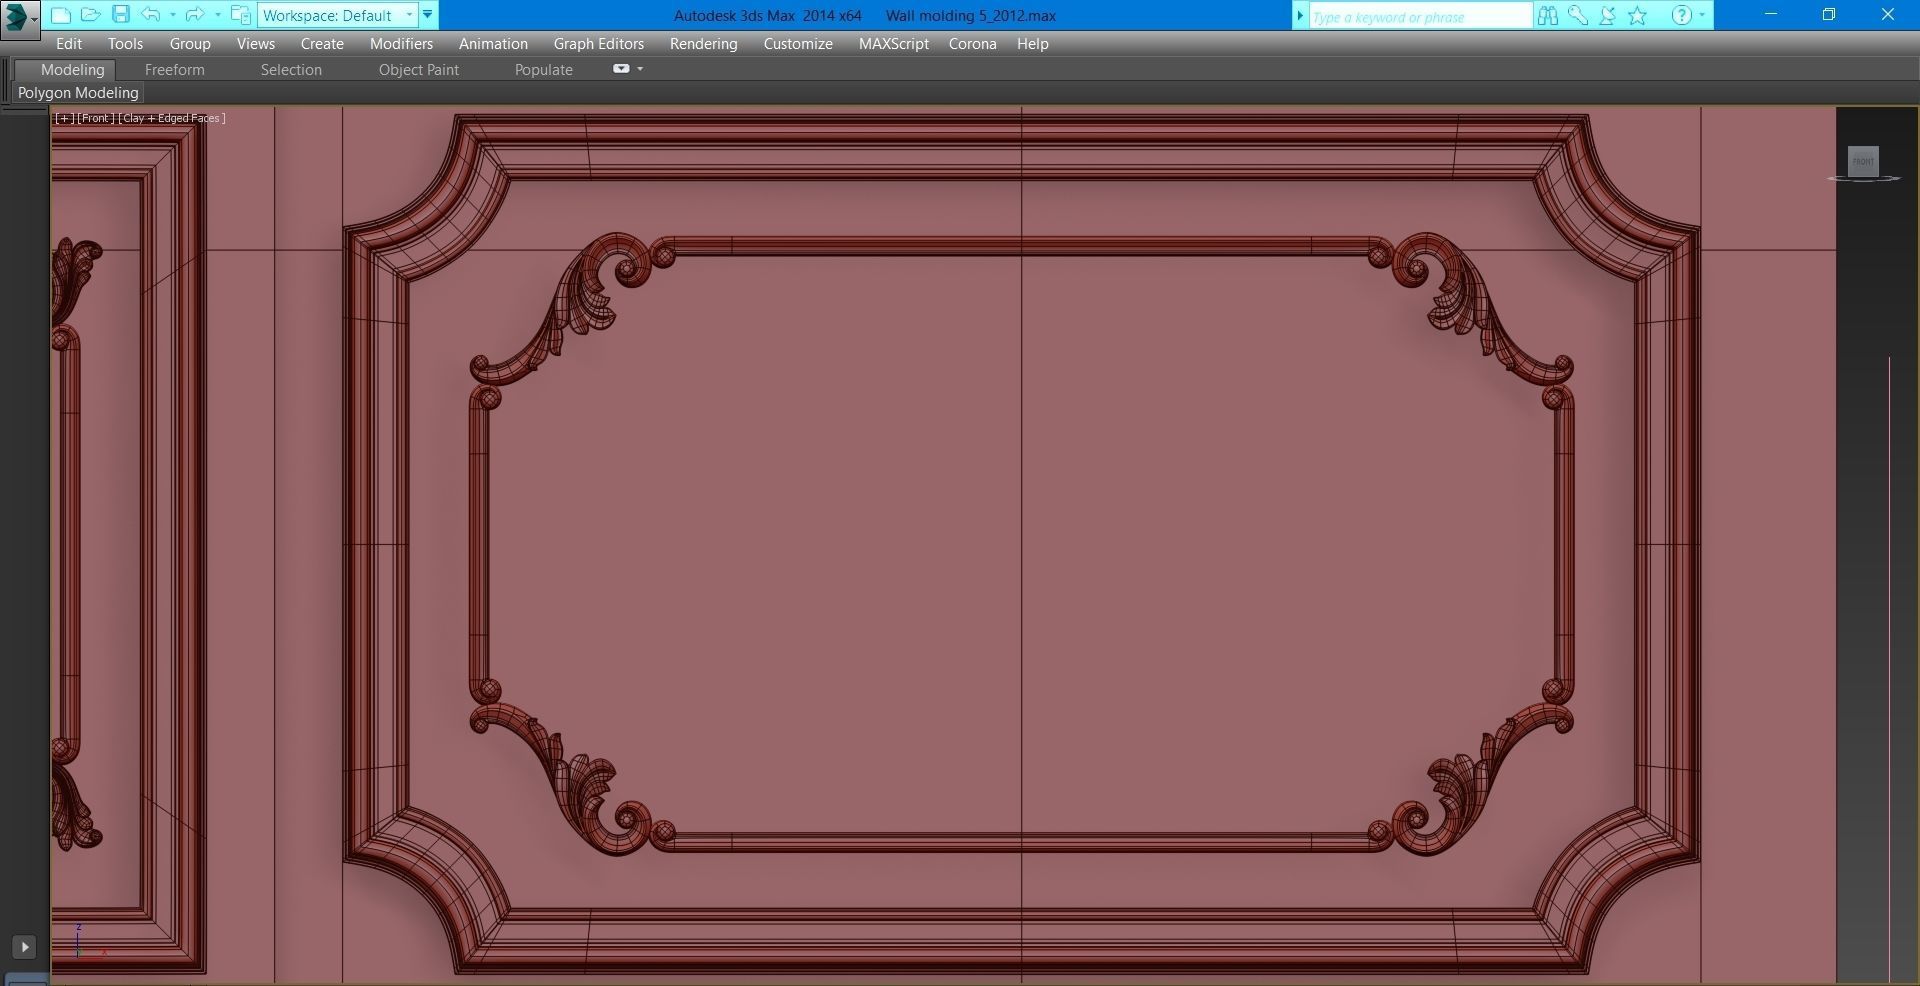Toggle ribbon minimize button icon
Viewport: 1920px width, 986px height.
coord(621,69)
